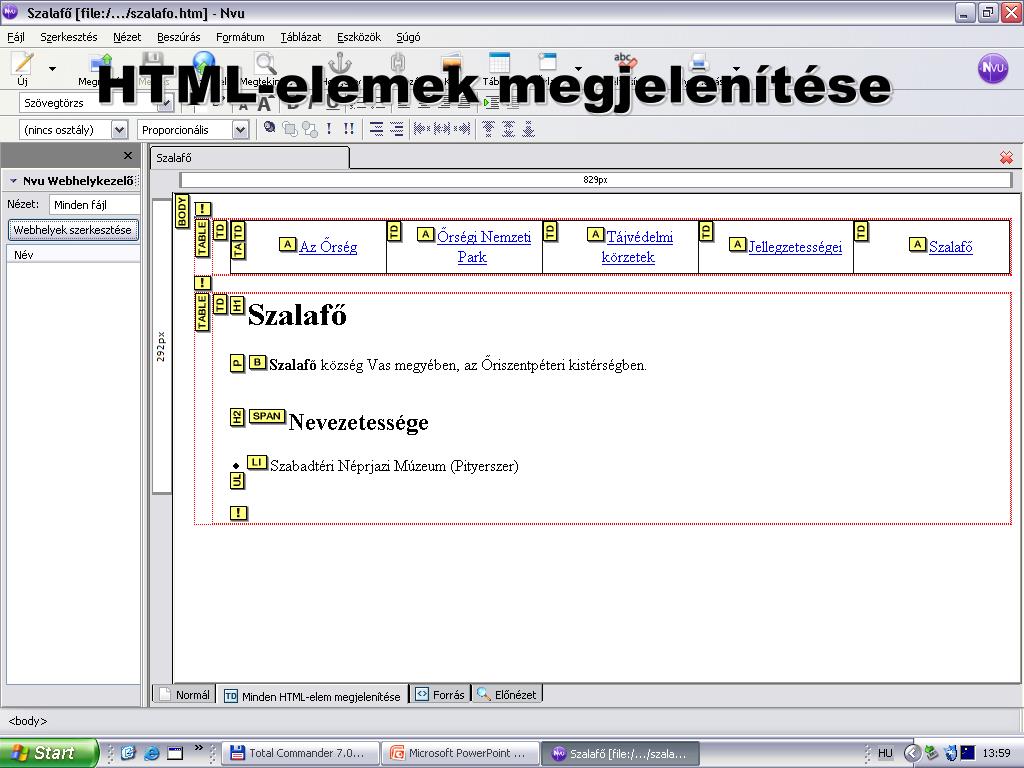Switch to the Normál view tab
The width and height of the screenshot is (1024, 768).
(x=185, y=695)
